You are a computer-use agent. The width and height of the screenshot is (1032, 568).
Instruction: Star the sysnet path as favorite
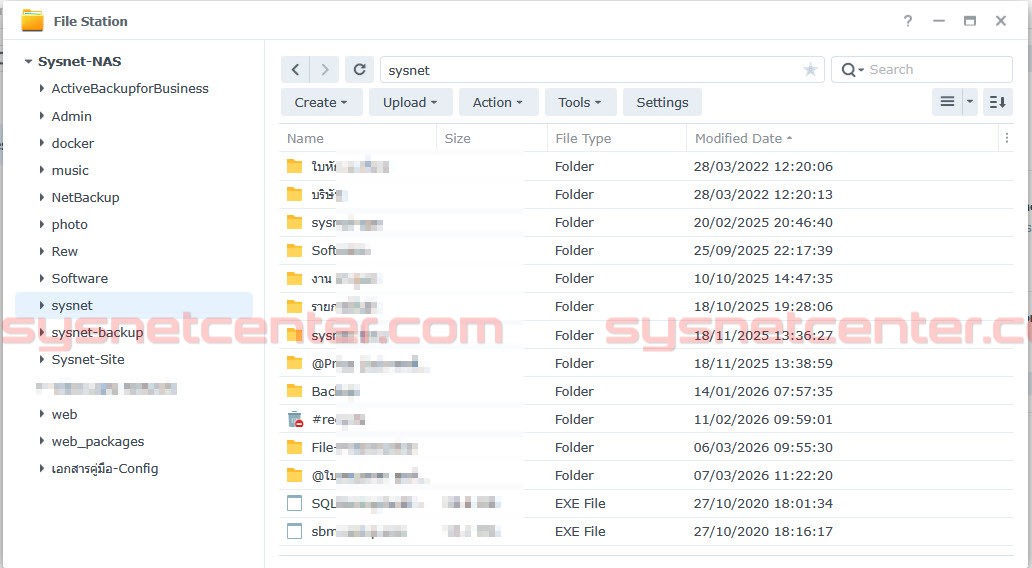click(x=810, y=70)
